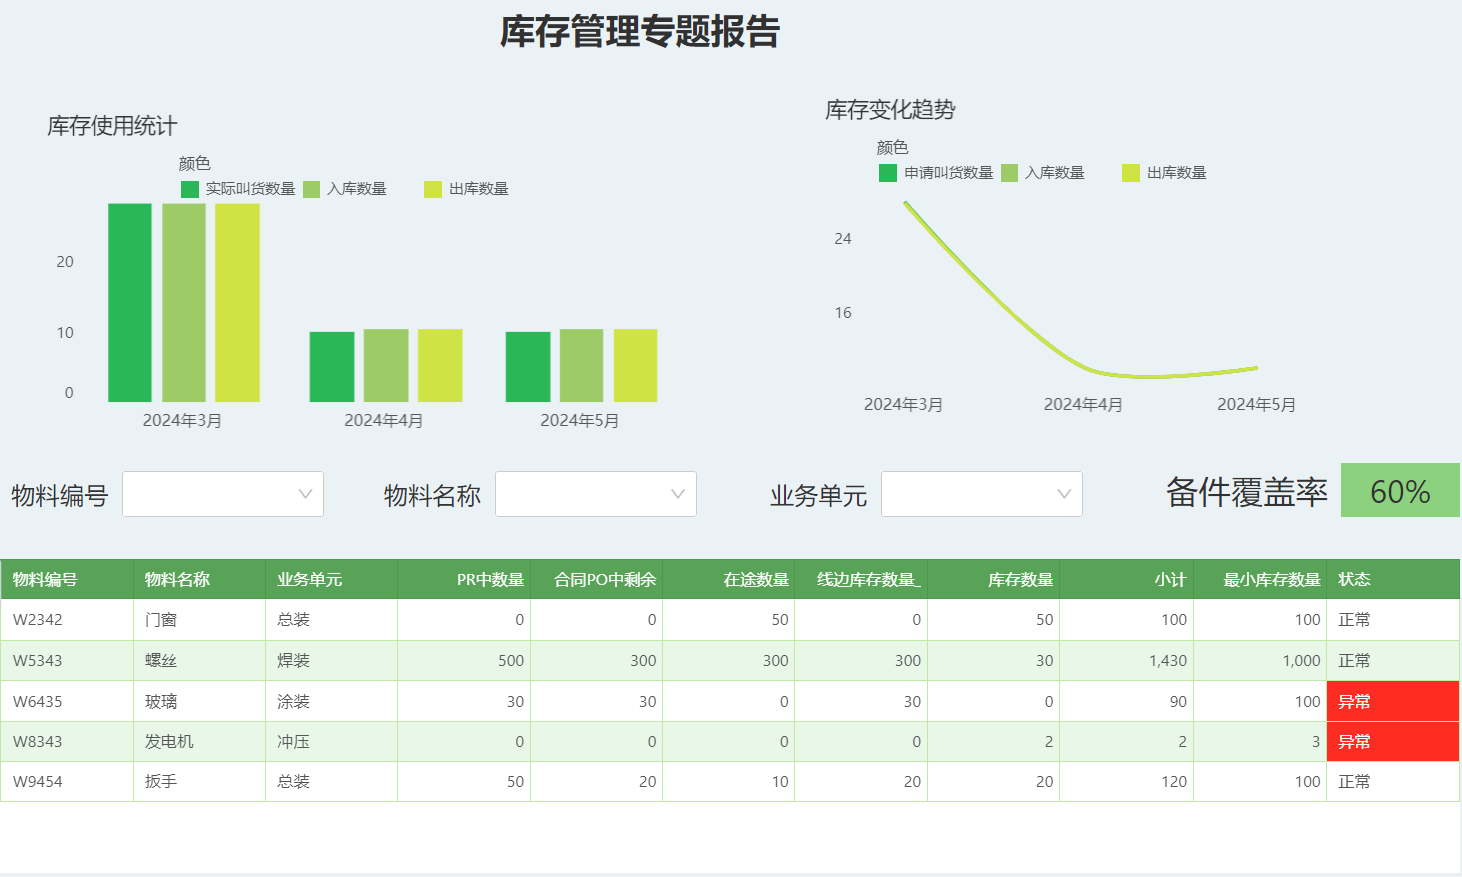Click the 库存变化趋势 chart title
Image resolution: width=1462 pixels, height=877 pixels.
point(890,110)
